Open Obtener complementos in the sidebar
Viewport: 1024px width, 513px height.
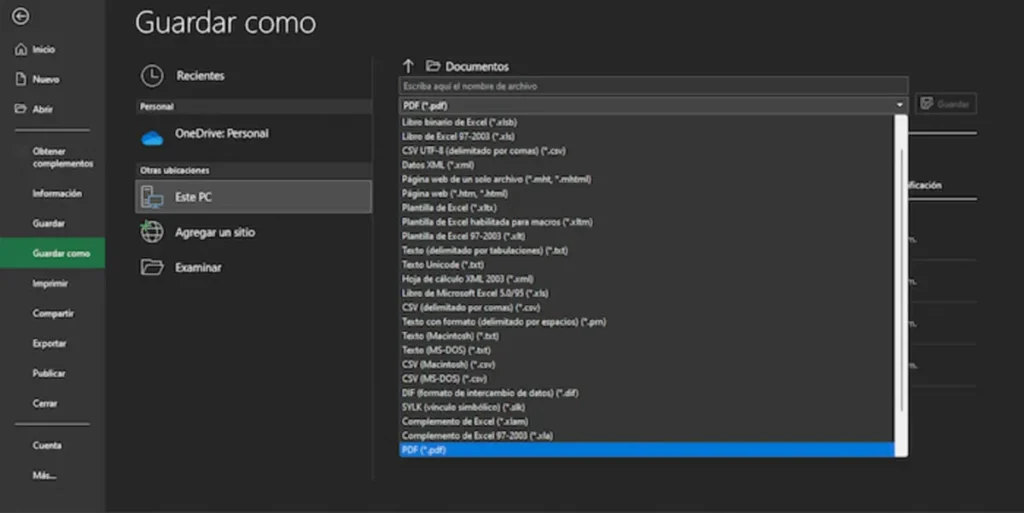pyautogui.click(x=62, y=157)
